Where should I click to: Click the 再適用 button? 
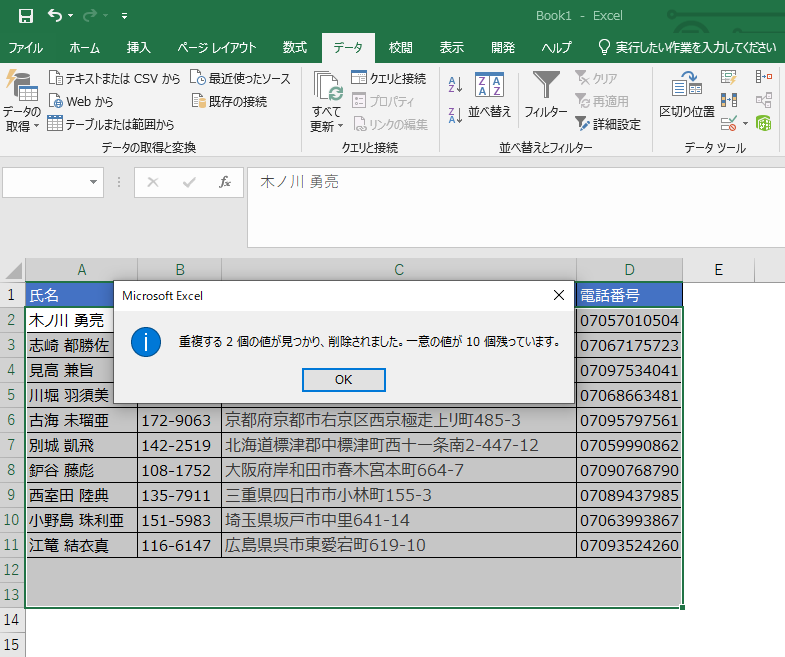coord(602,101)
